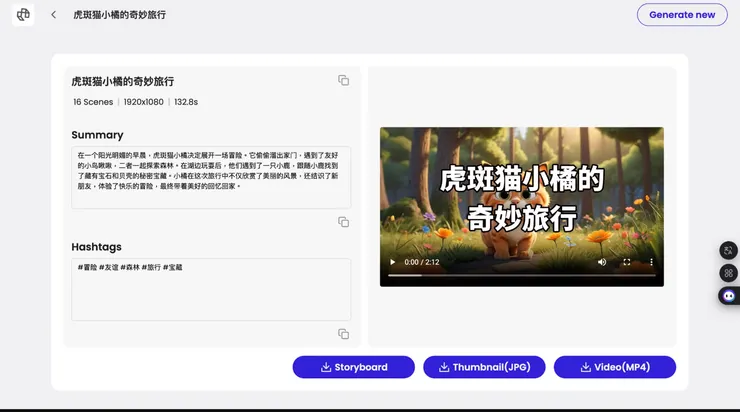Copy the Hashtags using its copy icon
Screen dimensions: 740x412
(344, 334)
